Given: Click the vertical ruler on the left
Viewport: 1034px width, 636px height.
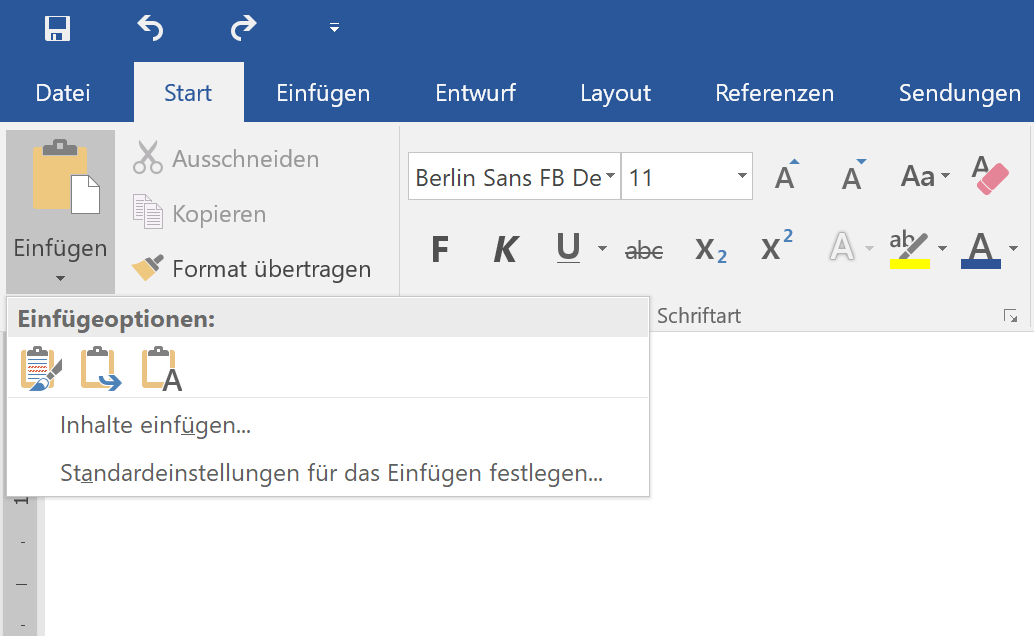Looking at the screenshot, I should pos(22,565).
